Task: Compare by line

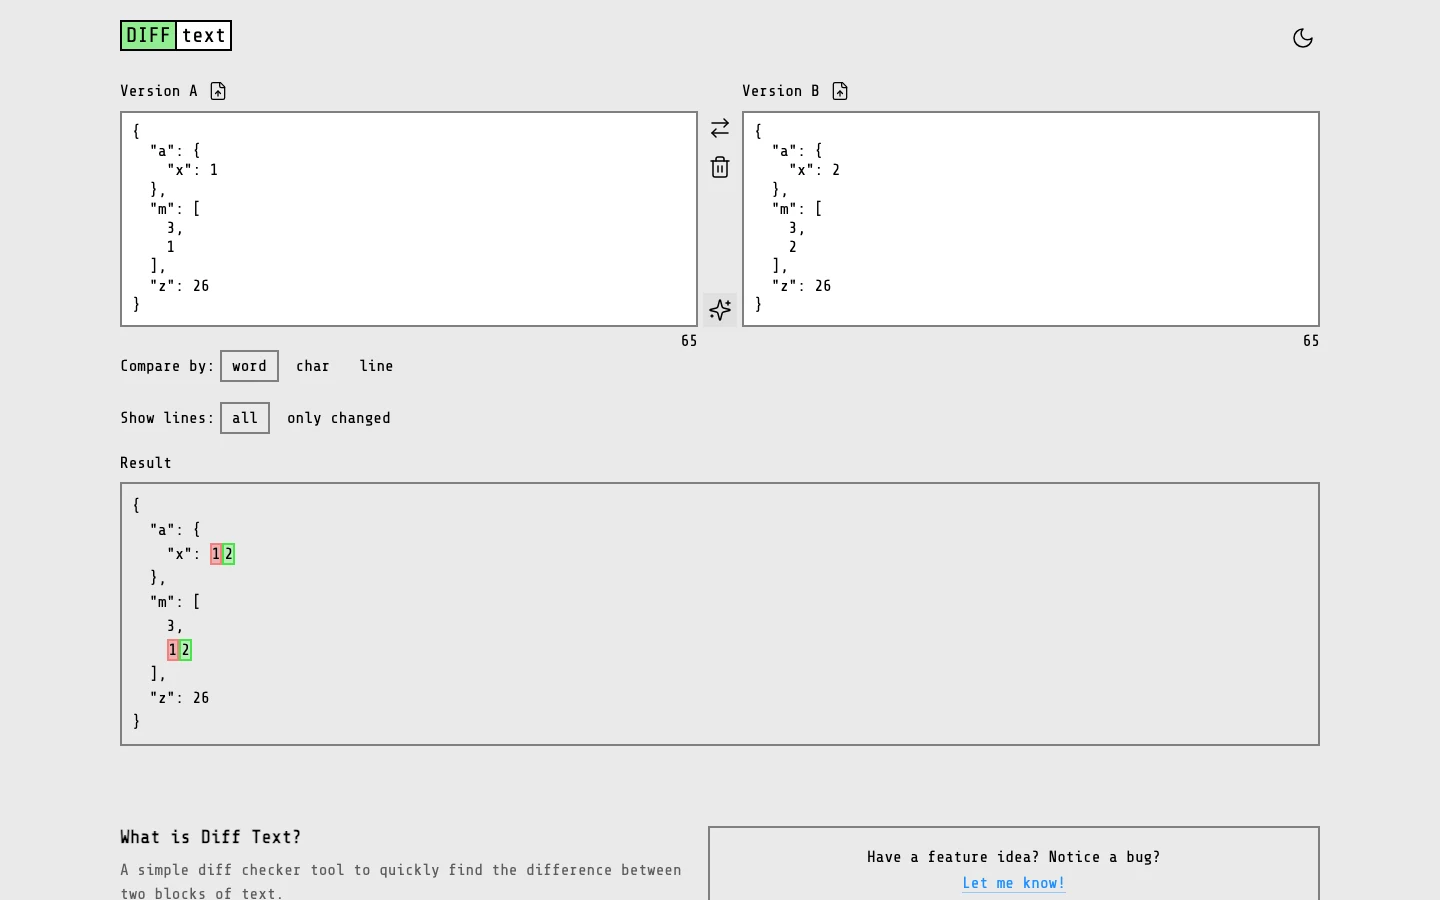Action: (377, 366)
